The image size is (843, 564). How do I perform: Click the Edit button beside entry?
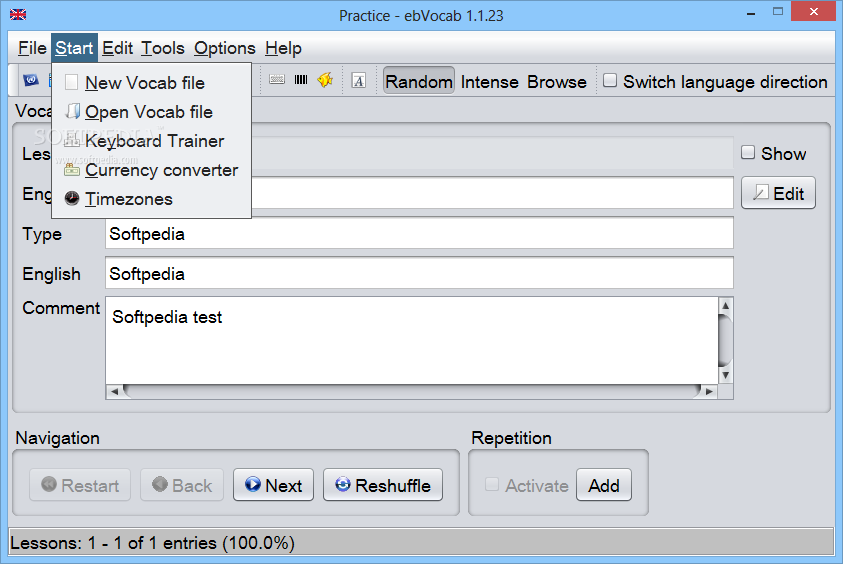pos(778,192)
